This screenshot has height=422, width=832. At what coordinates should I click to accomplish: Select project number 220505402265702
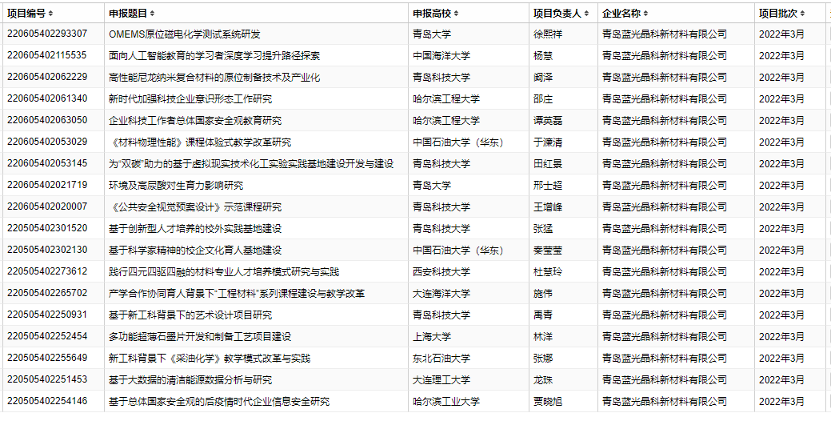tap(47, 293)
